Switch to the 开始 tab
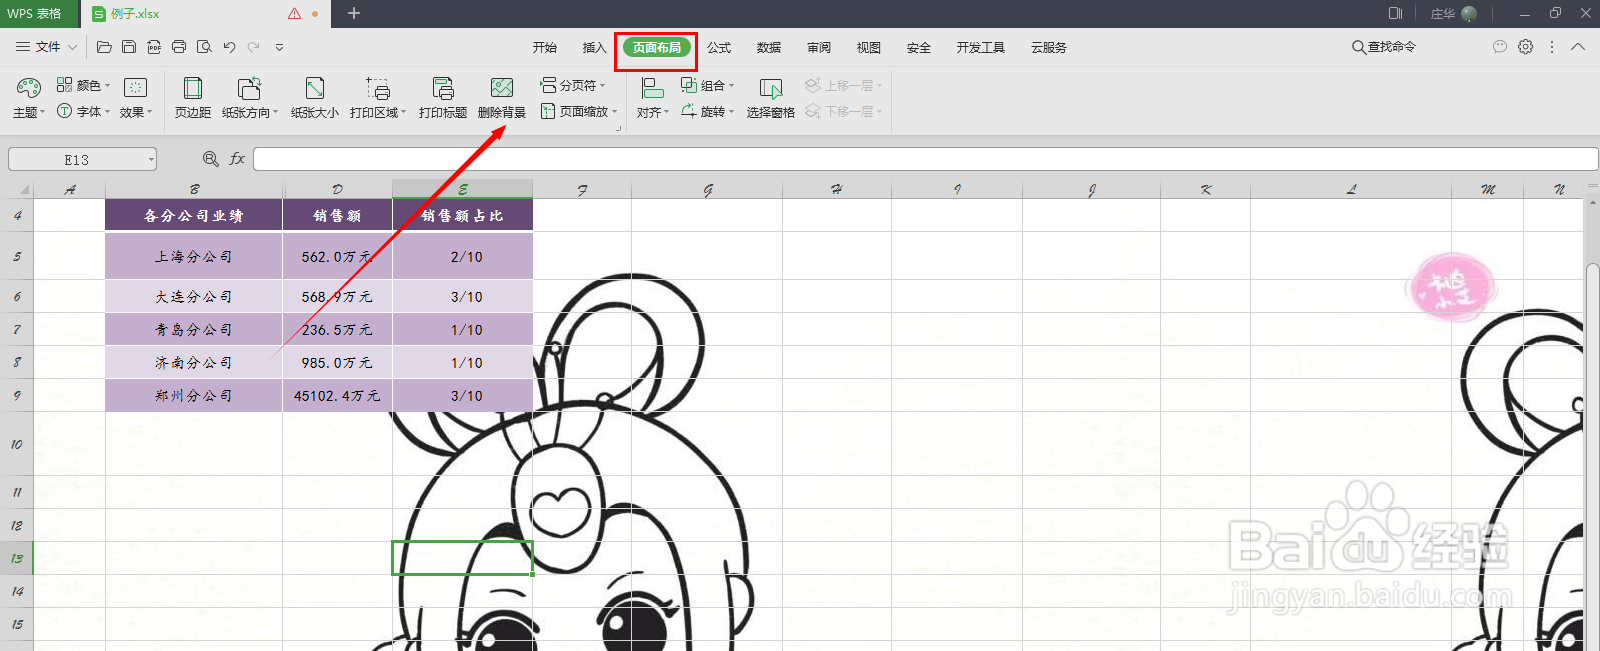The height and width of the screenshot is (651, 1600). point(545,47)
